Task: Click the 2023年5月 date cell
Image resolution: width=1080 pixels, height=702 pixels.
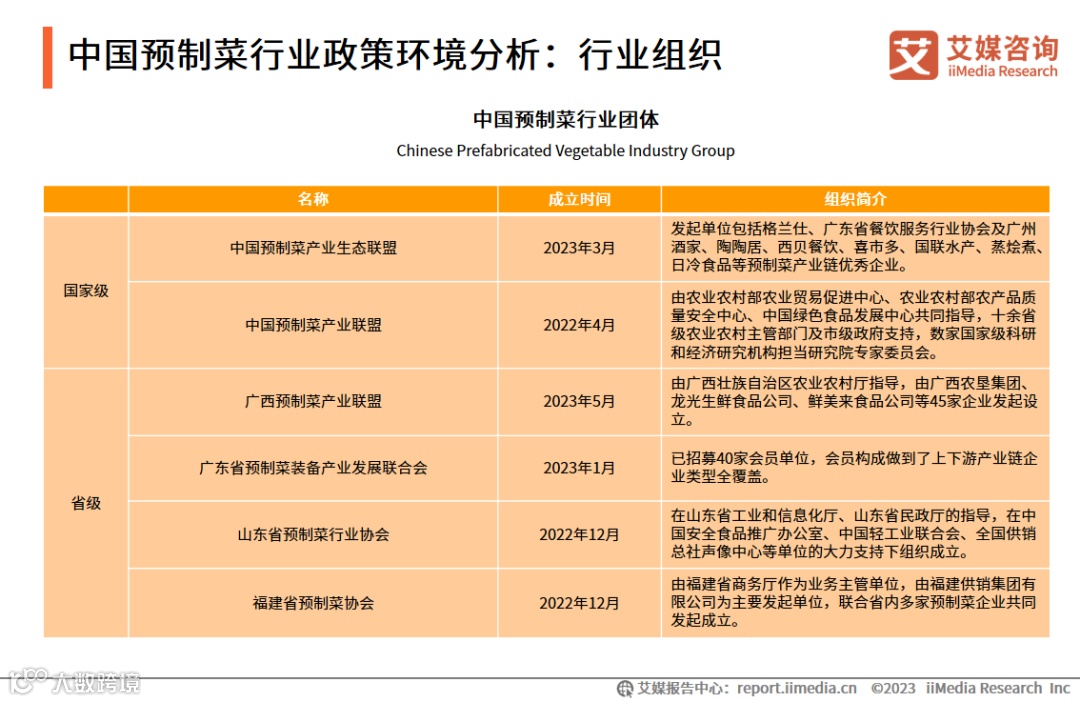Action: (579, 401)
